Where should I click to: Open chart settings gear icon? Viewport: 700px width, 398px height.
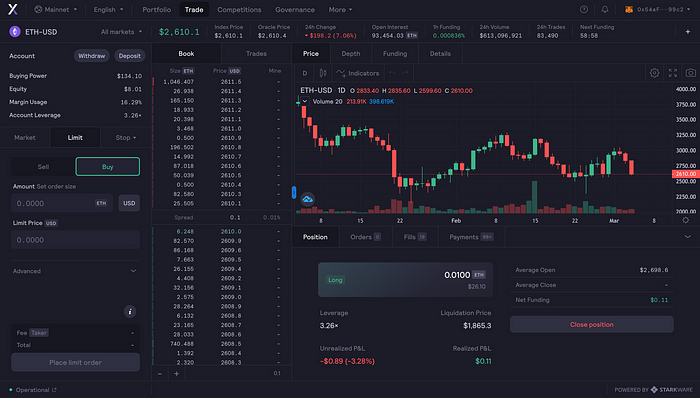[654, 73]
